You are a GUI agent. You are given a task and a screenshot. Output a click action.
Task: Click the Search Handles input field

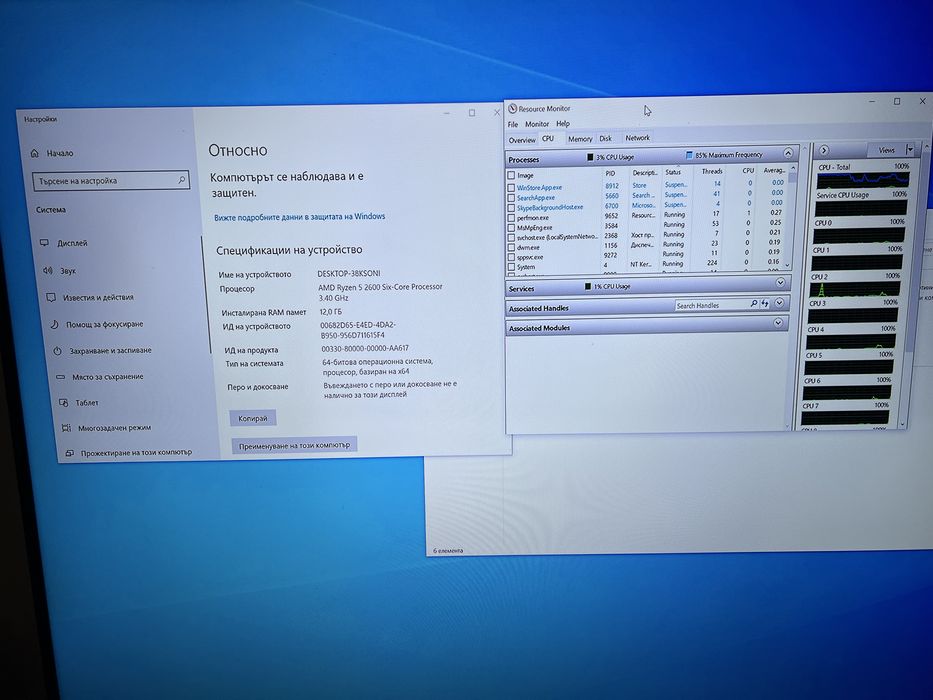click(x=710, y=305)
